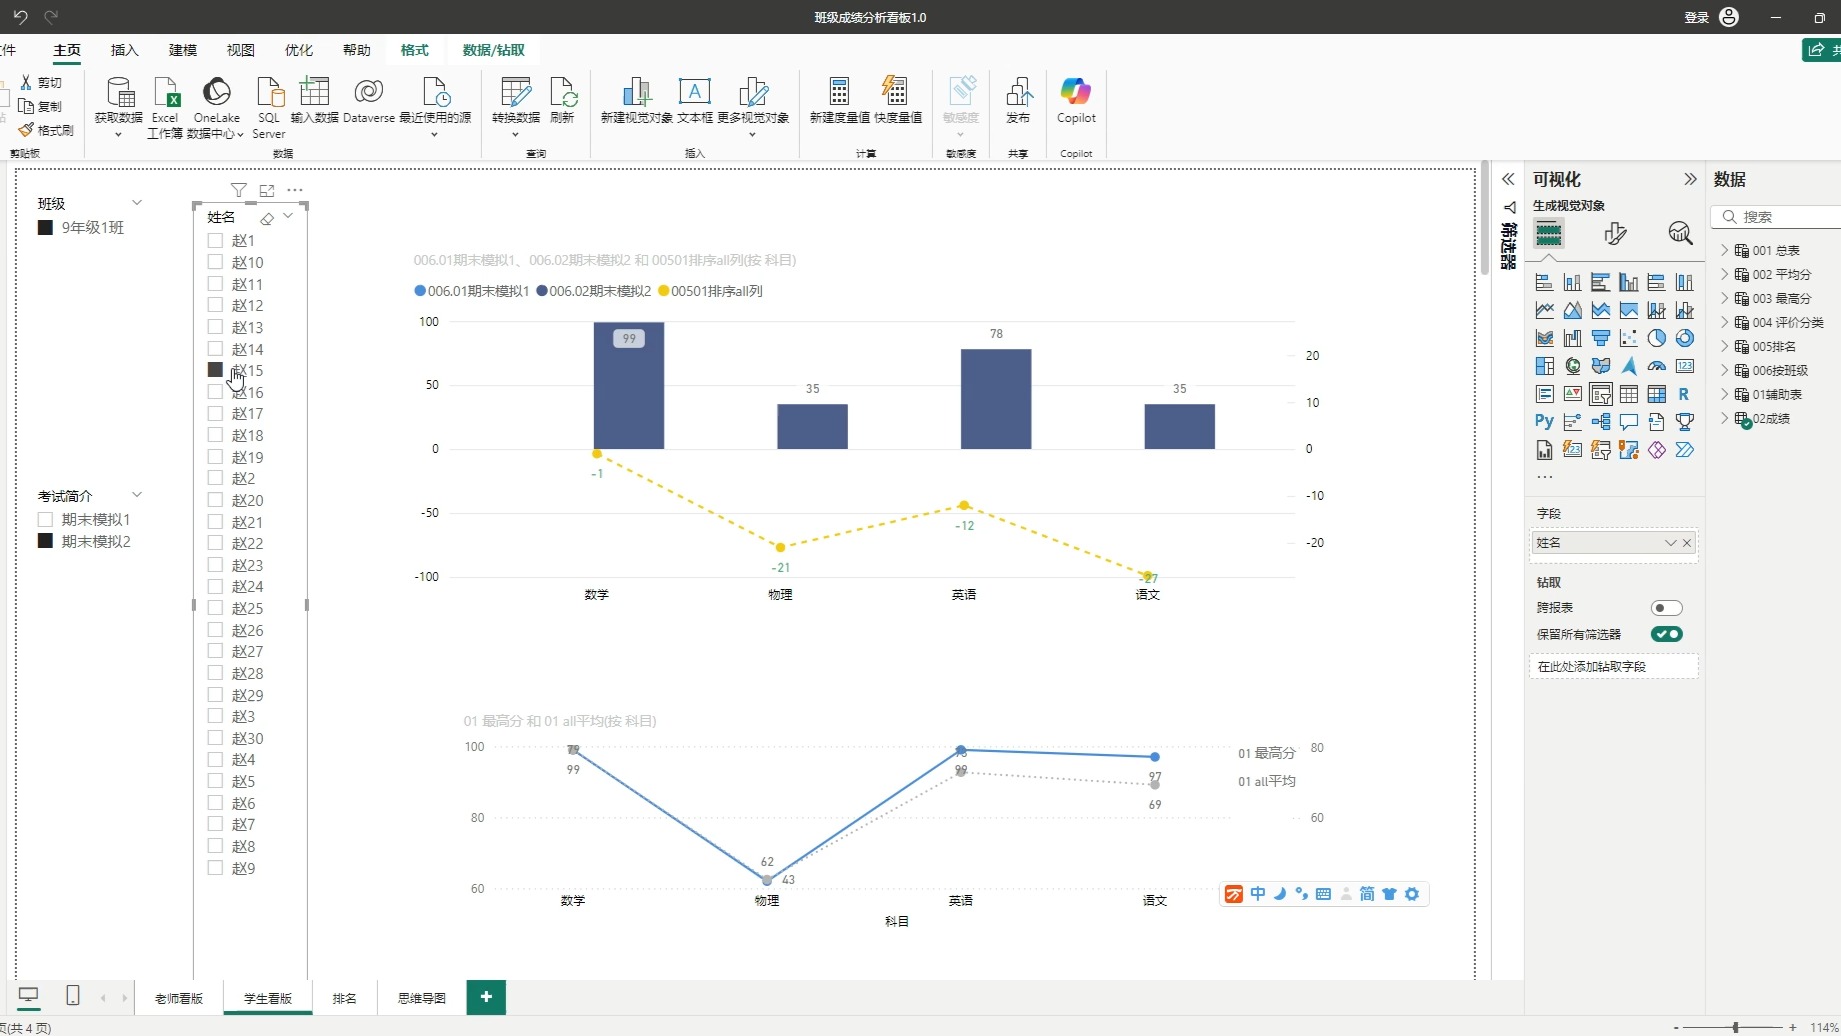Viewport: 1841px width, 1036px height.
Task: Open 输入数据 table entry
Action: click(314, 100)
